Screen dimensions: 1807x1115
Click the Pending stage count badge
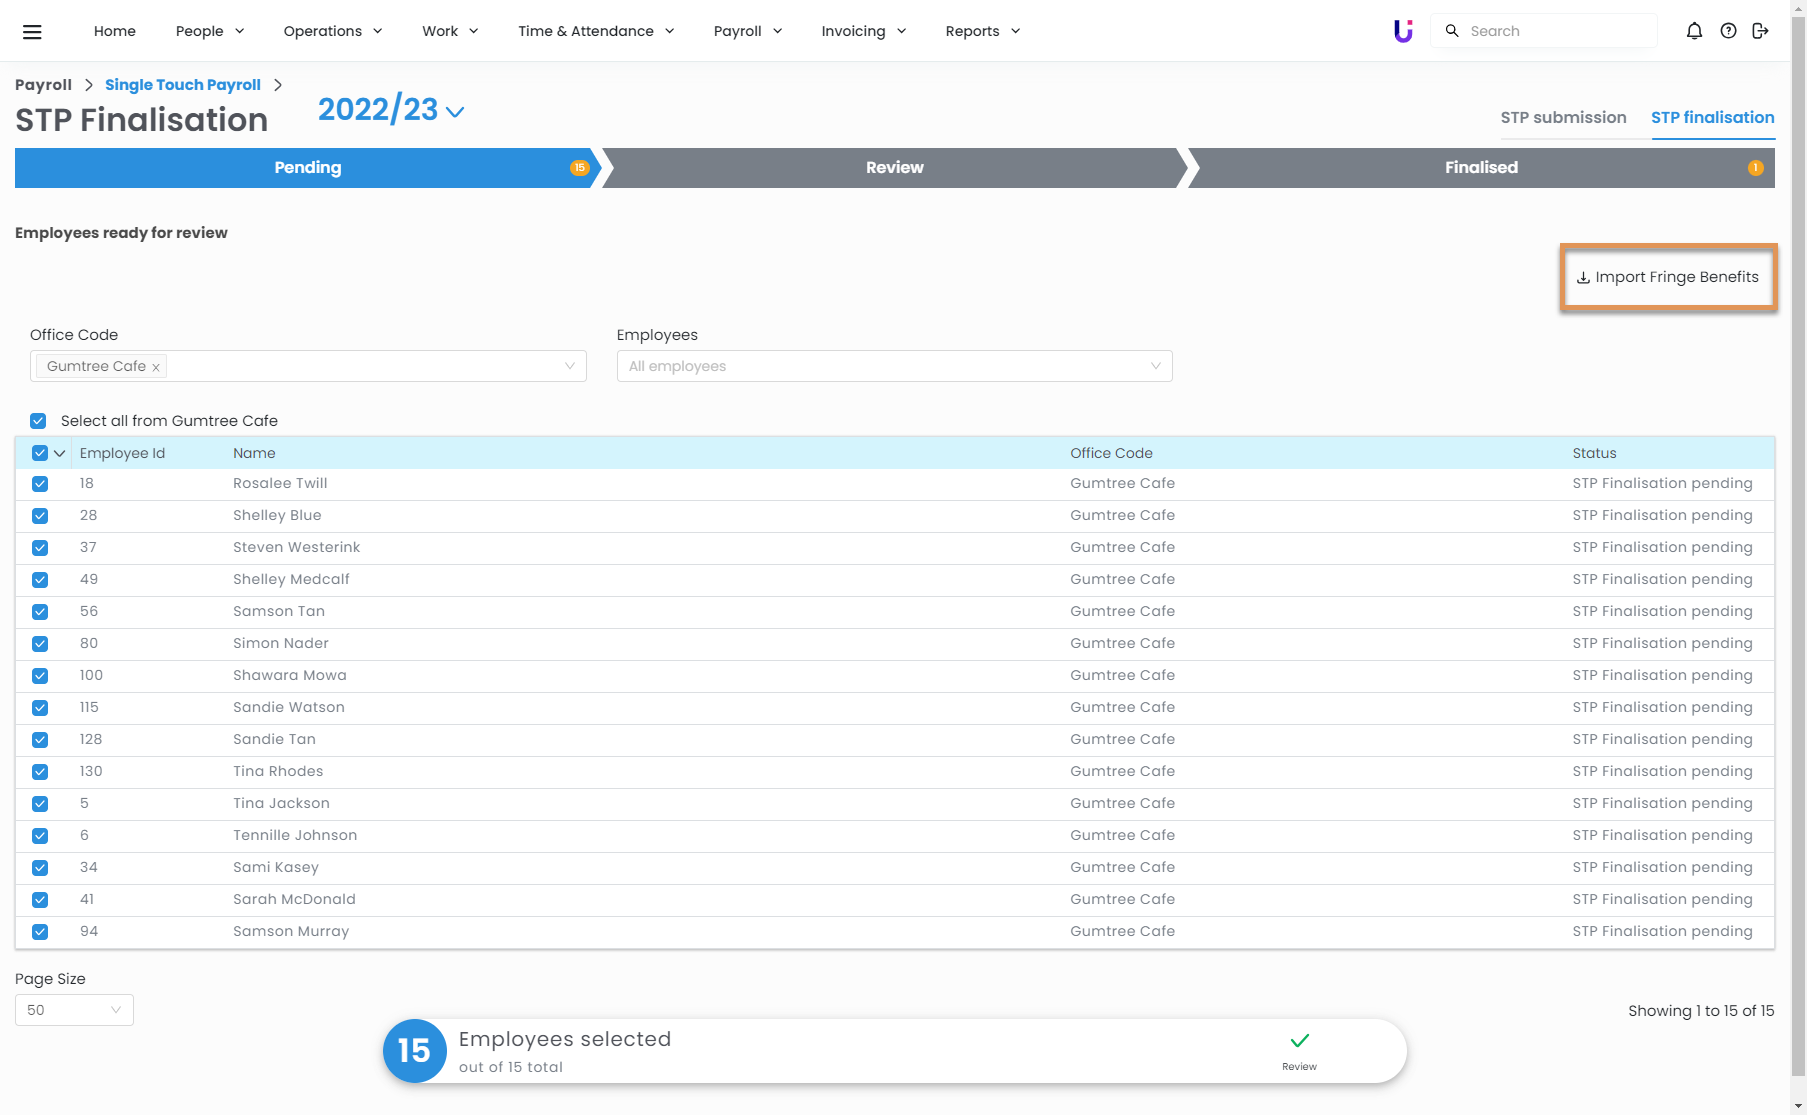click(579, 168)
